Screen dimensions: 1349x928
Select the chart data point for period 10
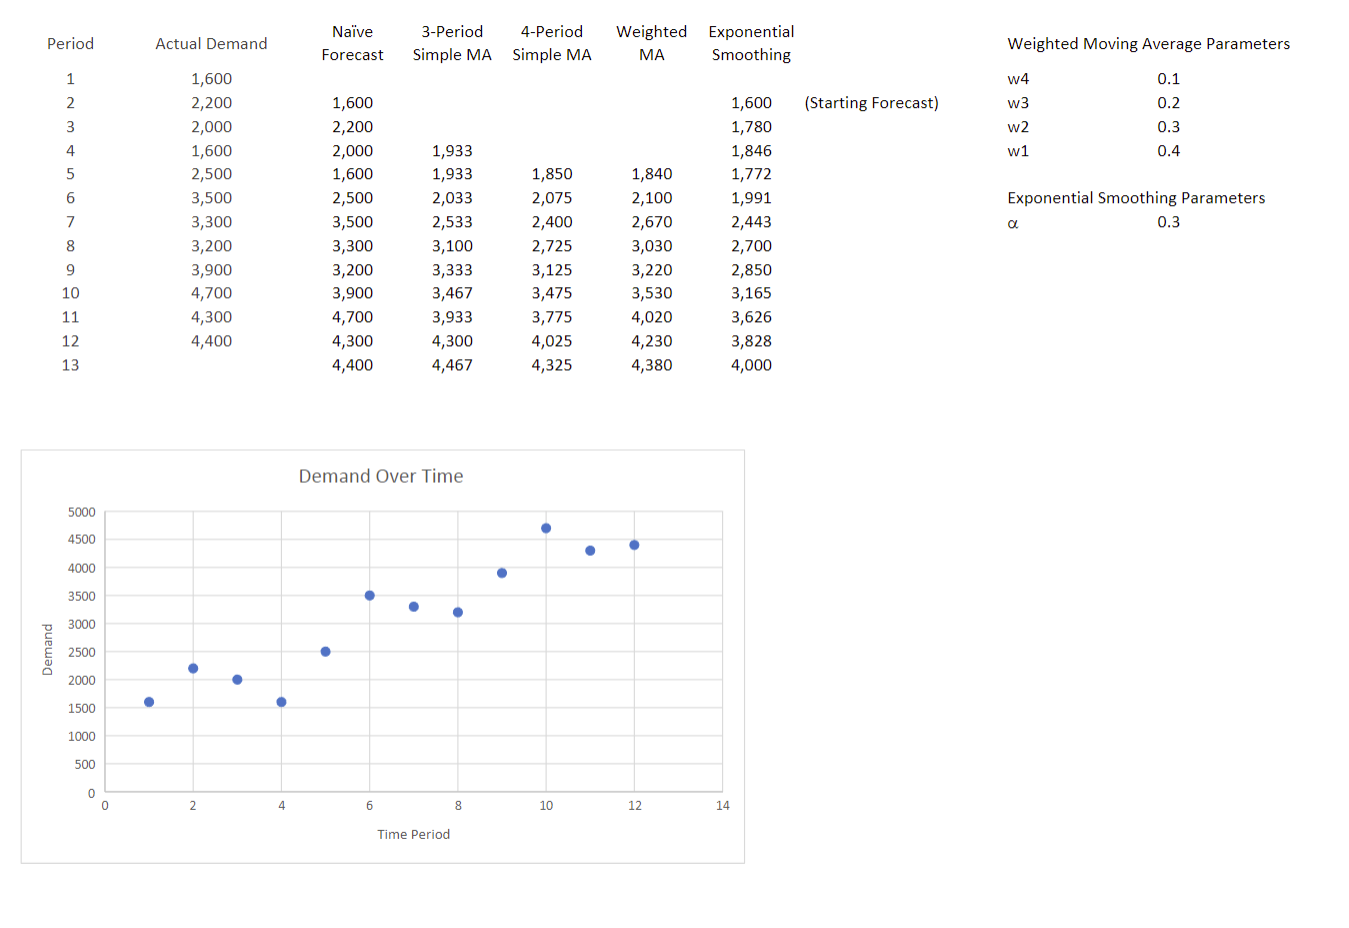point(546,528)
